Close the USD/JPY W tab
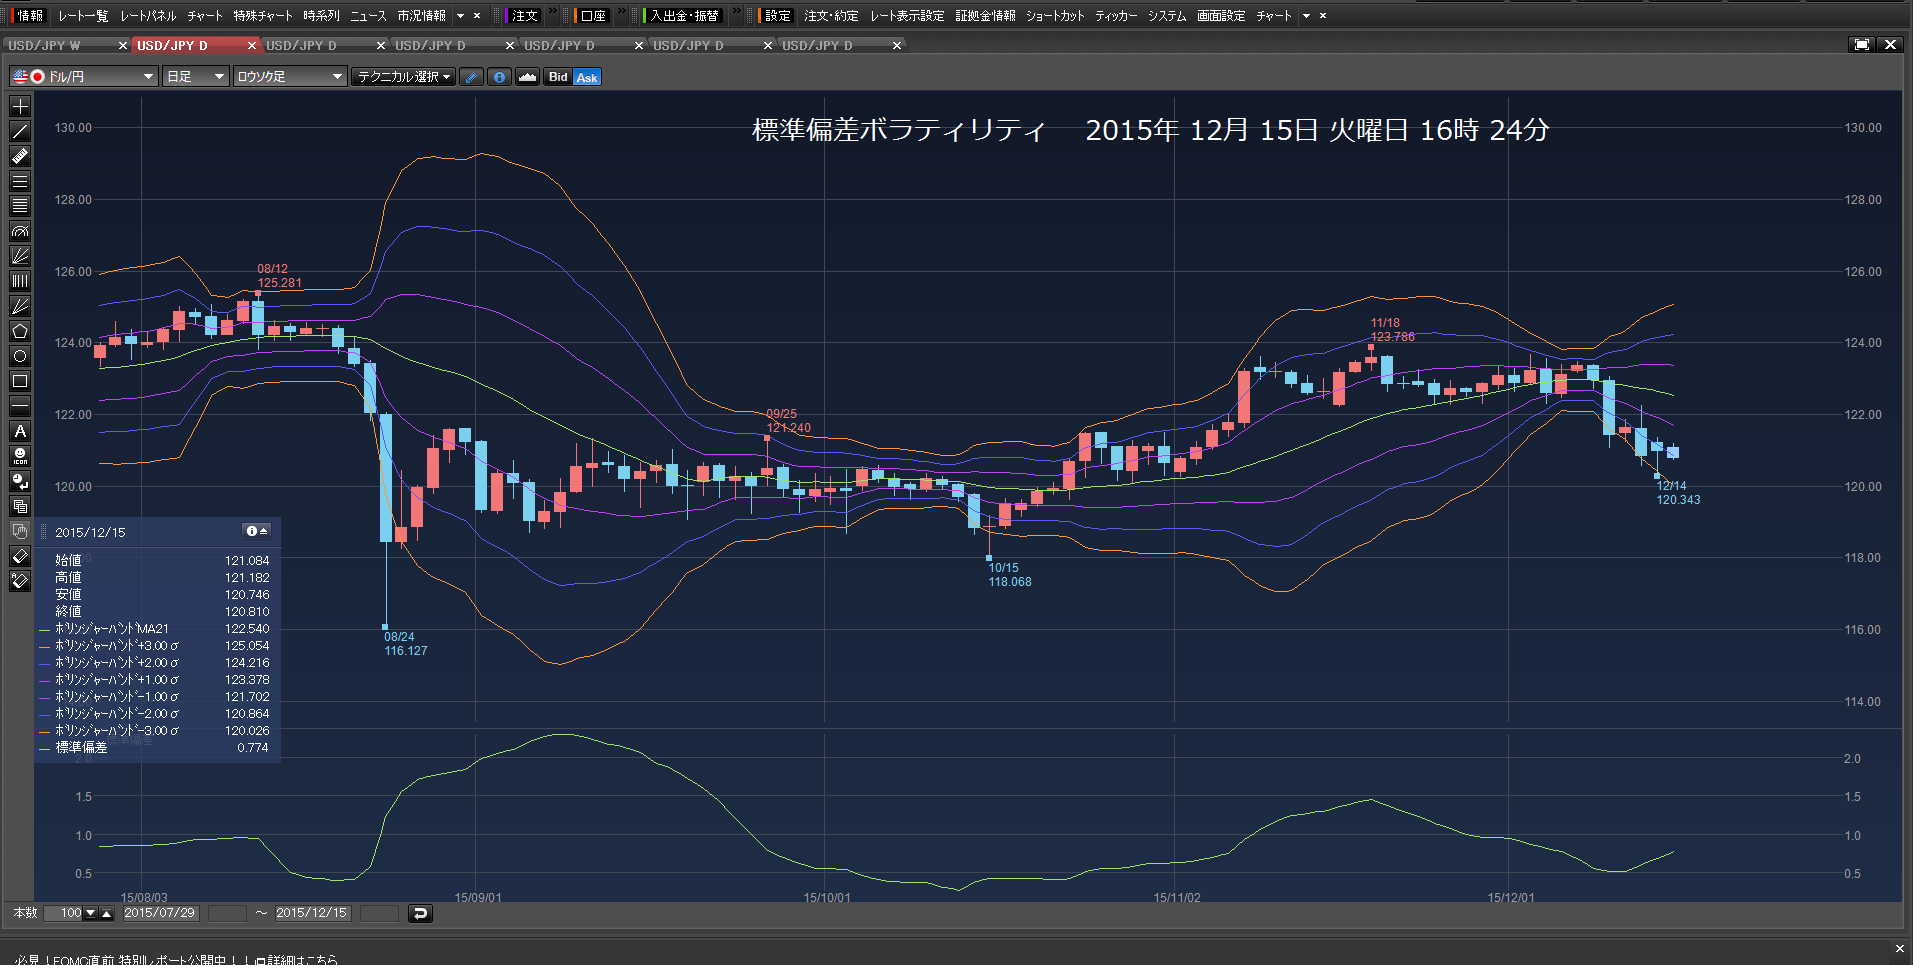This screenshot has height=965, width=1913. click(123, 45)
